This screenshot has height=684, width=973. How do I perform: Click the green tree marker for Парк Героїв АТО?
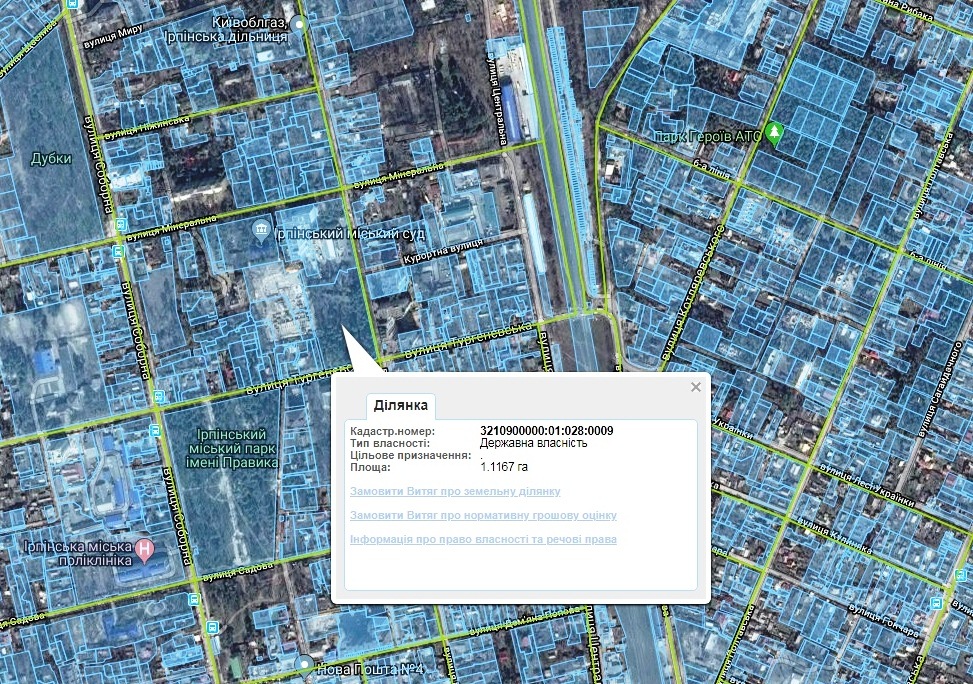click(775, 134)
